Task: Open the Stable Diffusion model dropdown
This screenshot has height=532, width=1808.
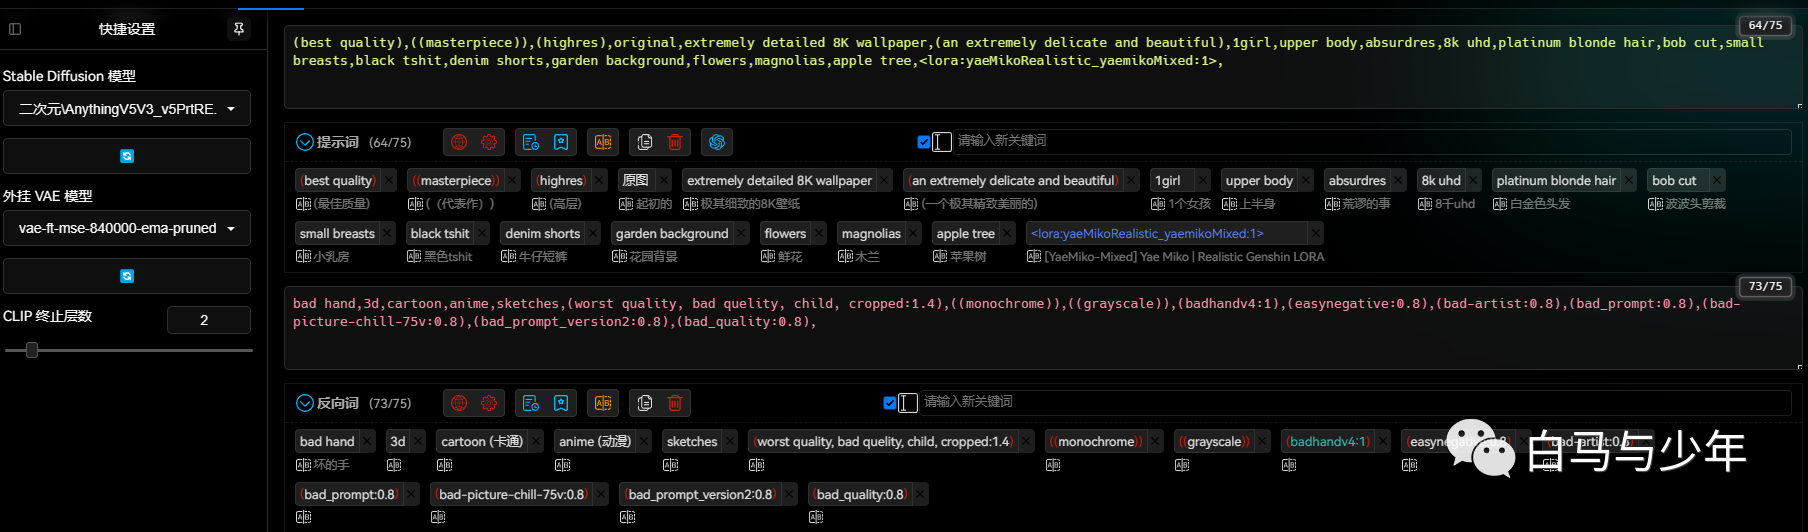Action: [x=127, y=109]
